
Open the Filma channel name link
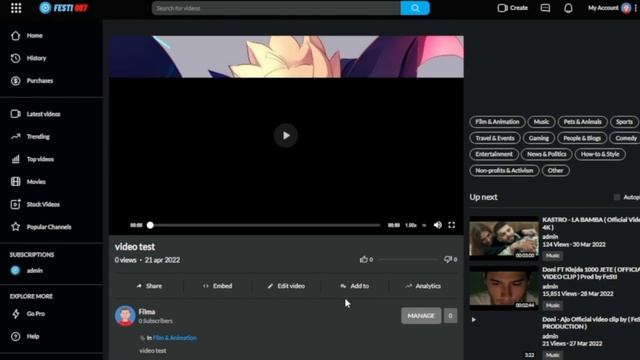click(x=147, y=312)
